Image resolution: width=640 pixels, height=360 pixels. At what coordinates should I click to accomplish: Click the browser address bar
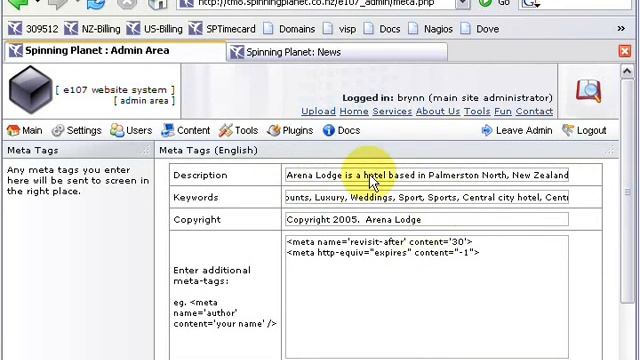[316, 3]
